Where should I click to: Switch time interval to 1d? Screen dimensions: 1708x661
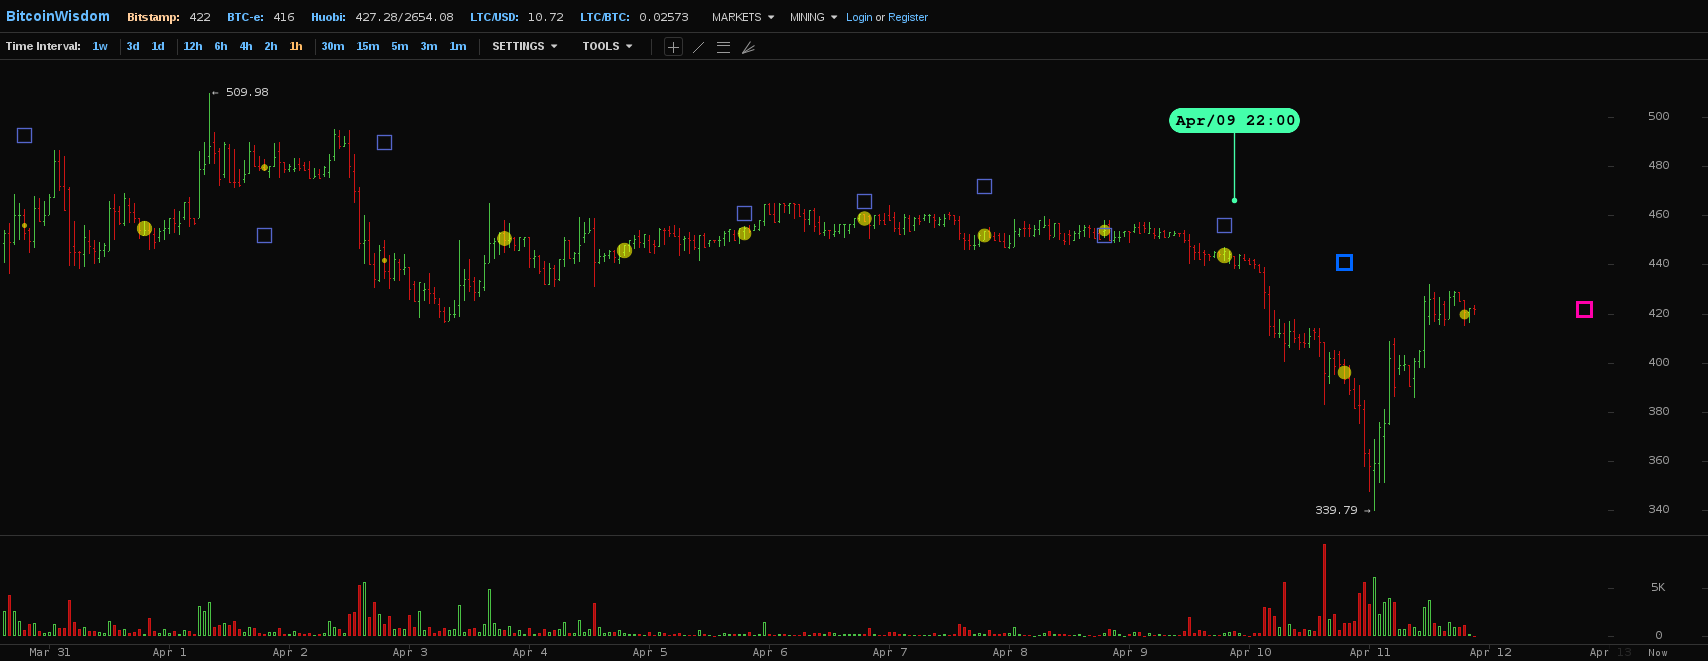coord(158,47)
